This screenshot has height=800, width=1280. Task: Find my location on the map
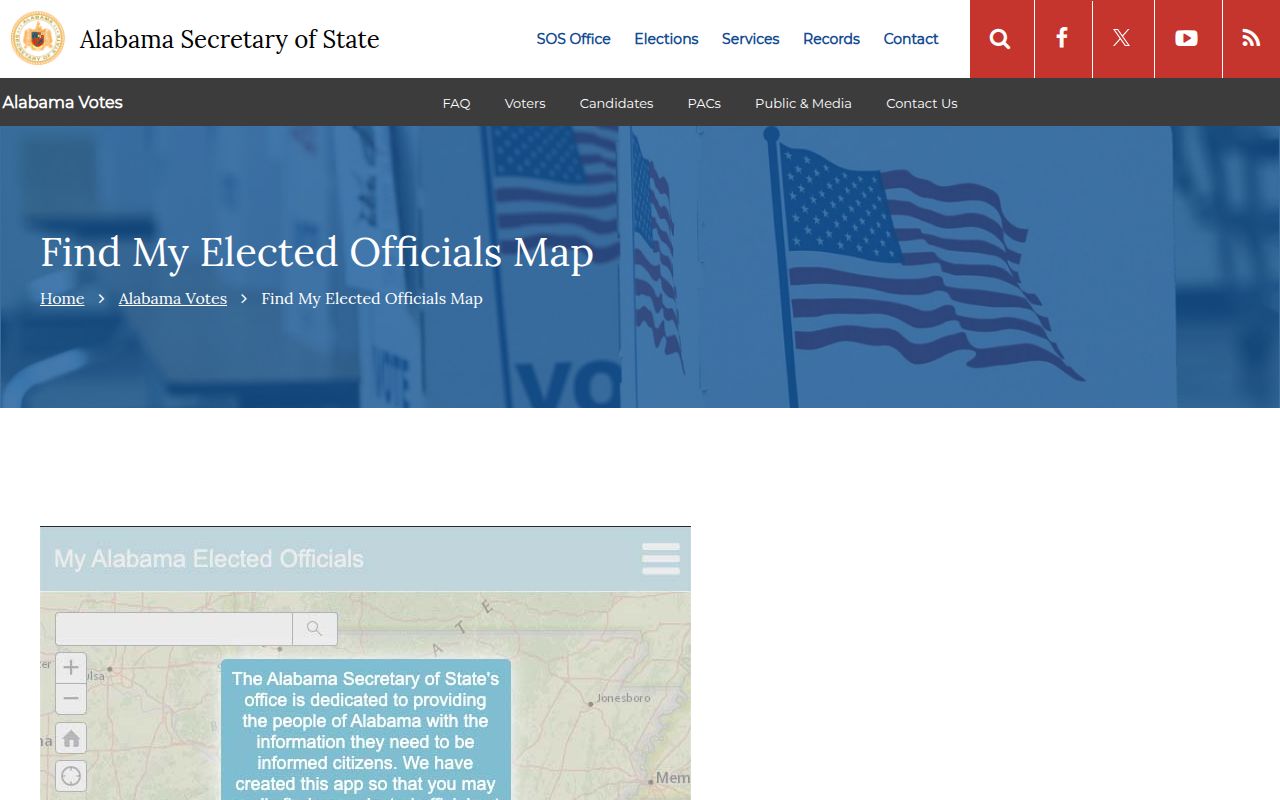(x=71, y=776)
